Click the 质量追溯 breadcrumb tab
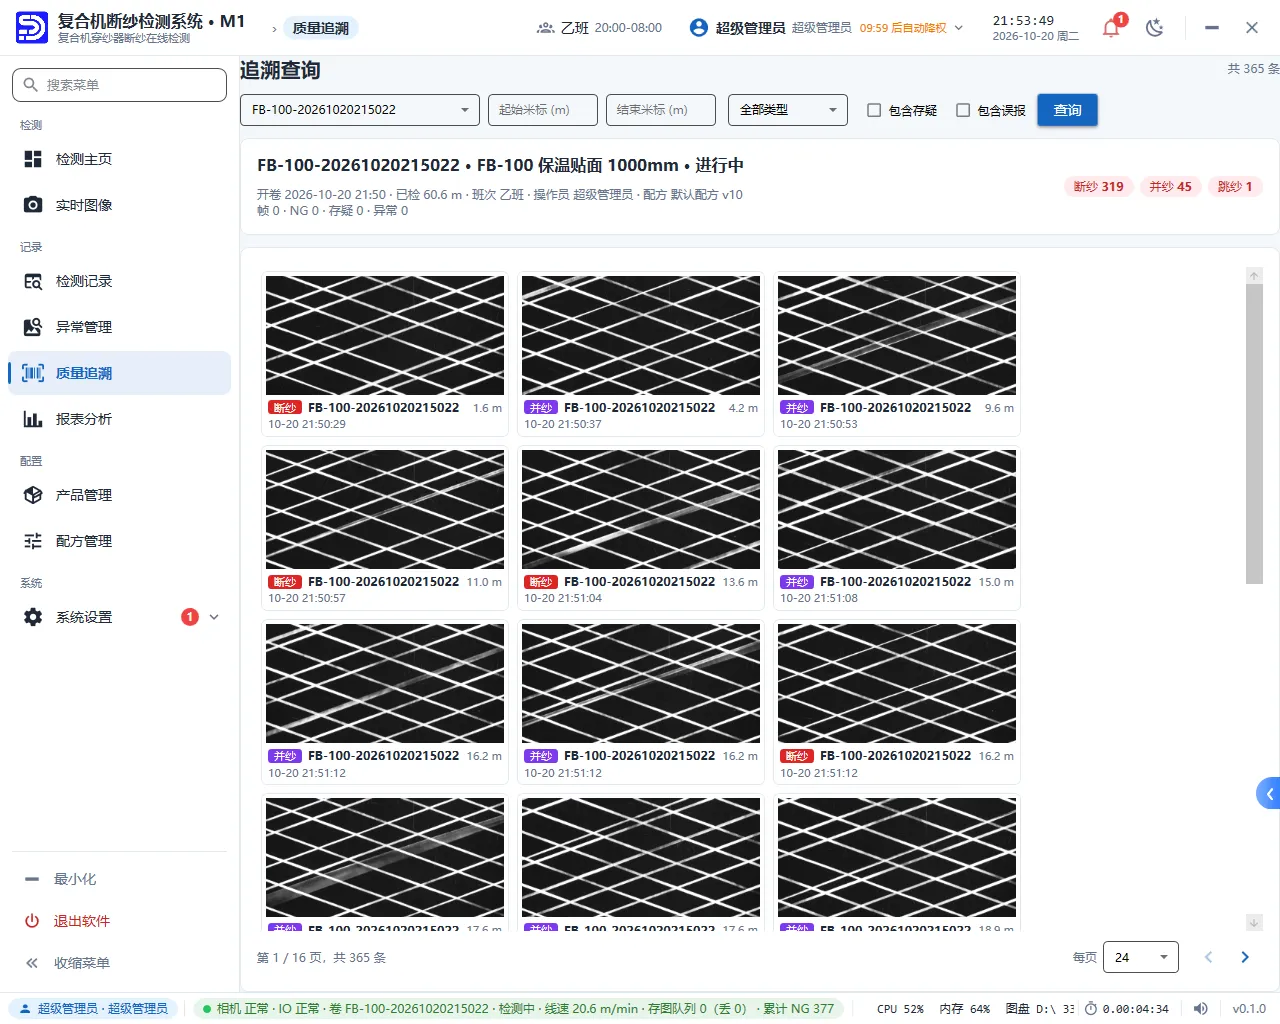The height and width of the screenshot is (1024, 1280). [x=320, y=28]
